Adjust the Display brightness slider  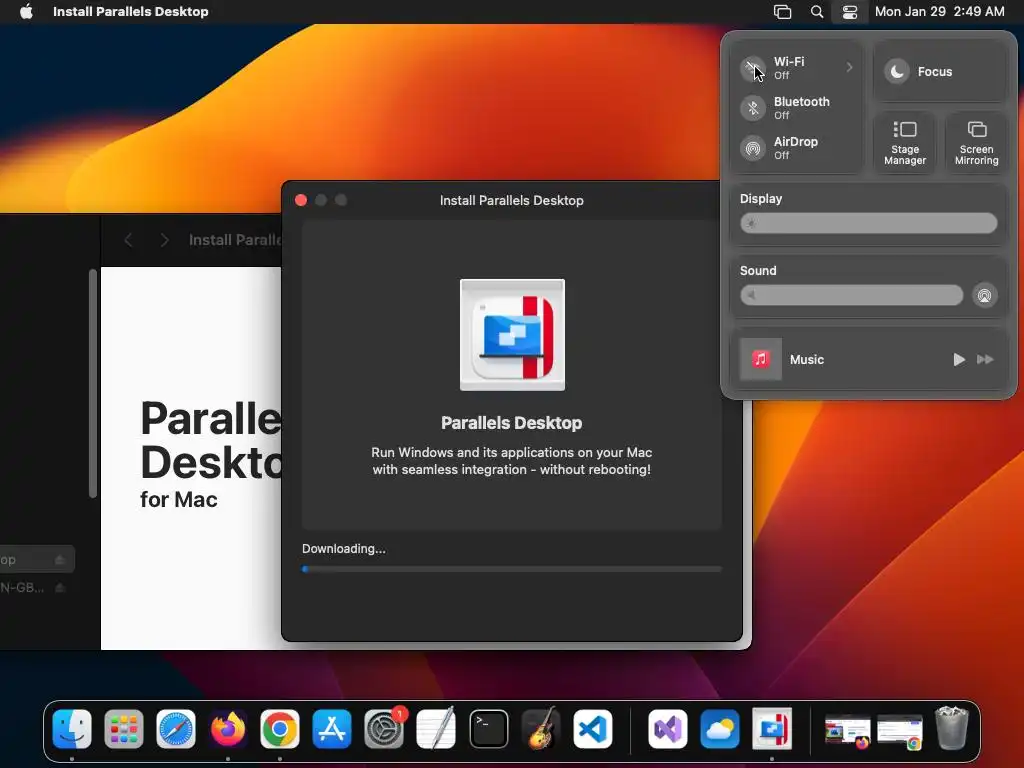869,223
